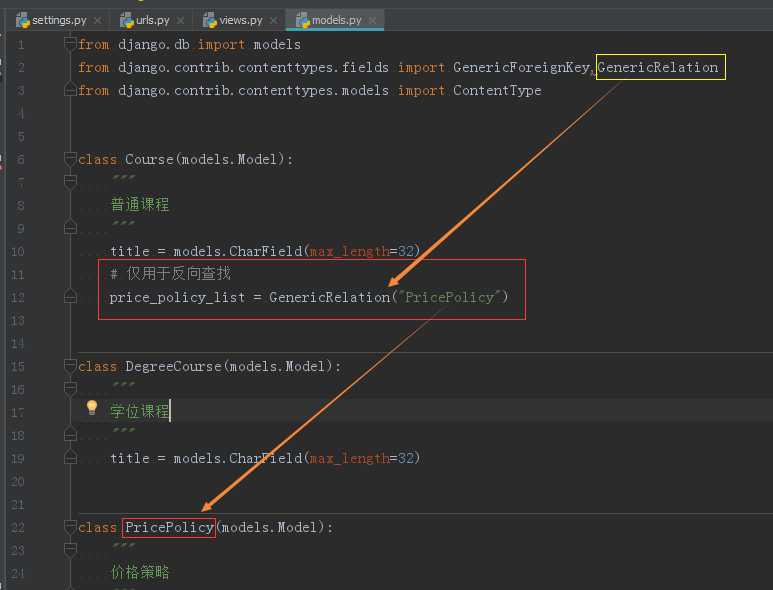The height and width of the screenshot is (590, 773).
Task: Collapse import block end marker at line 3
Action: [x=70, y=90]
